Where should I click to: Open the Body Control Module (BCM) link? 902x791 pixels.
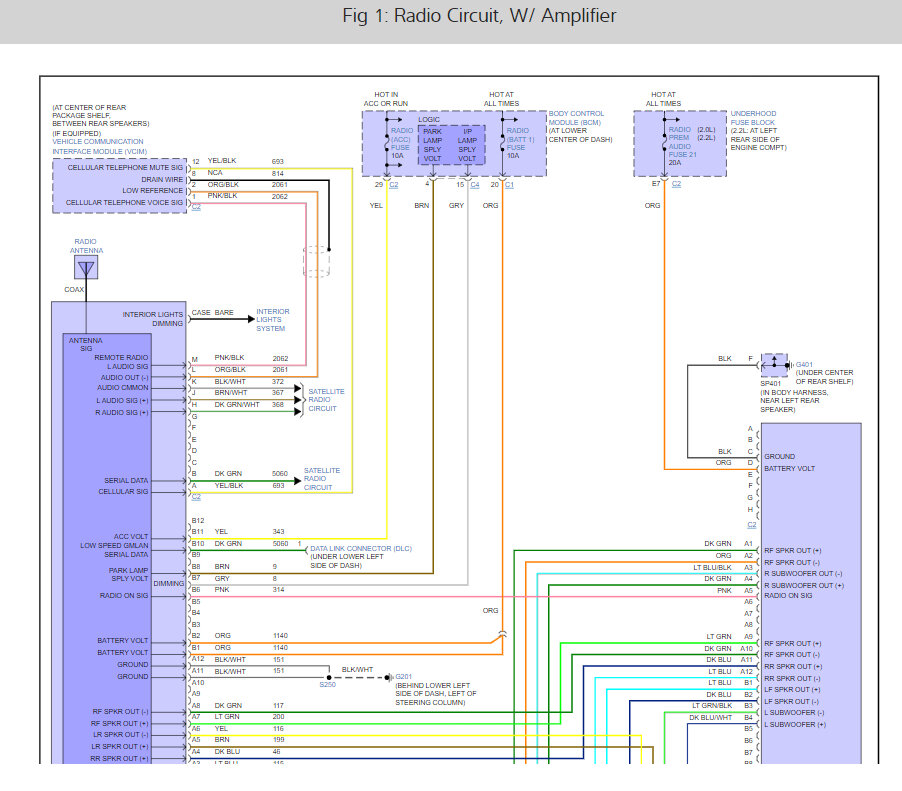click(576, 118)
